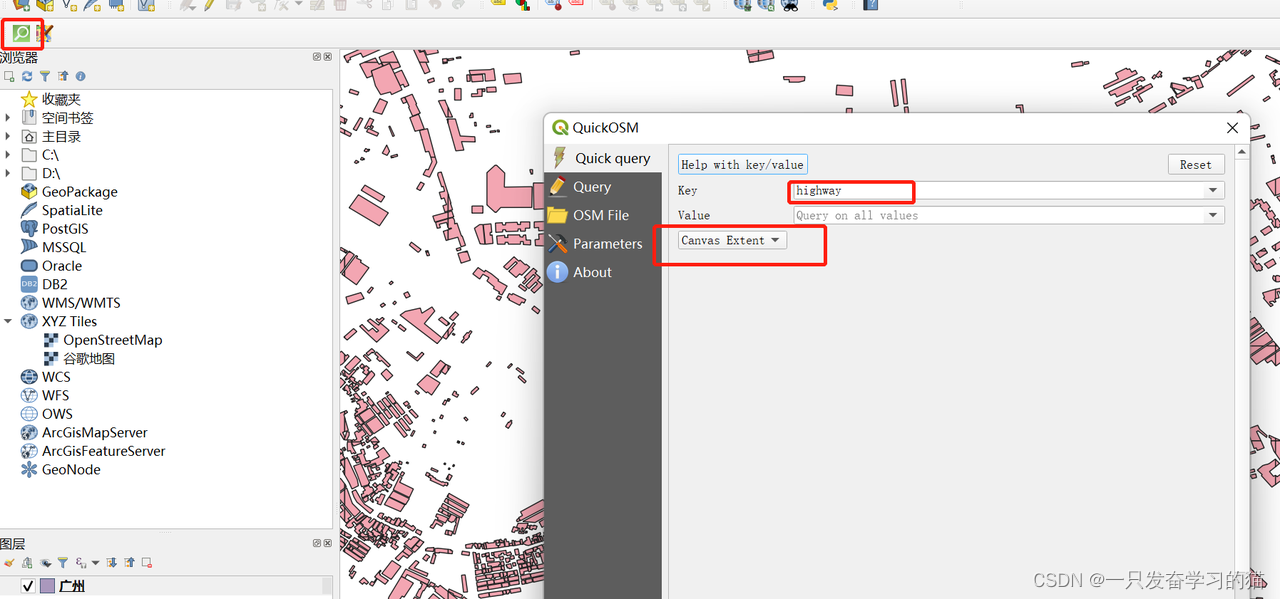Select ArcGisMapServer in the browser tree
The width and height of the screenshot is (1280, 599).
point(95,432)
